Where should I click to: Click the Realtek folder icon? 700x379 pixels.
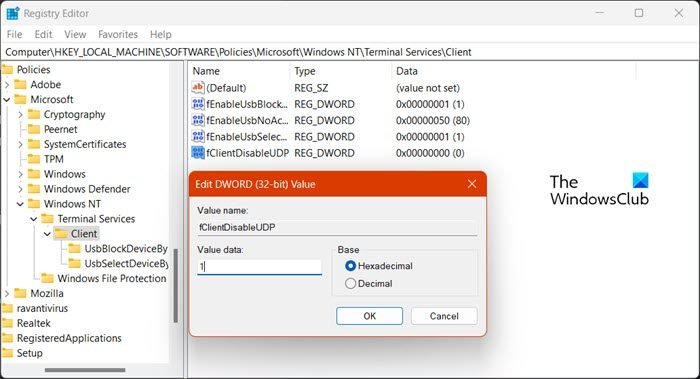[7, 323]
